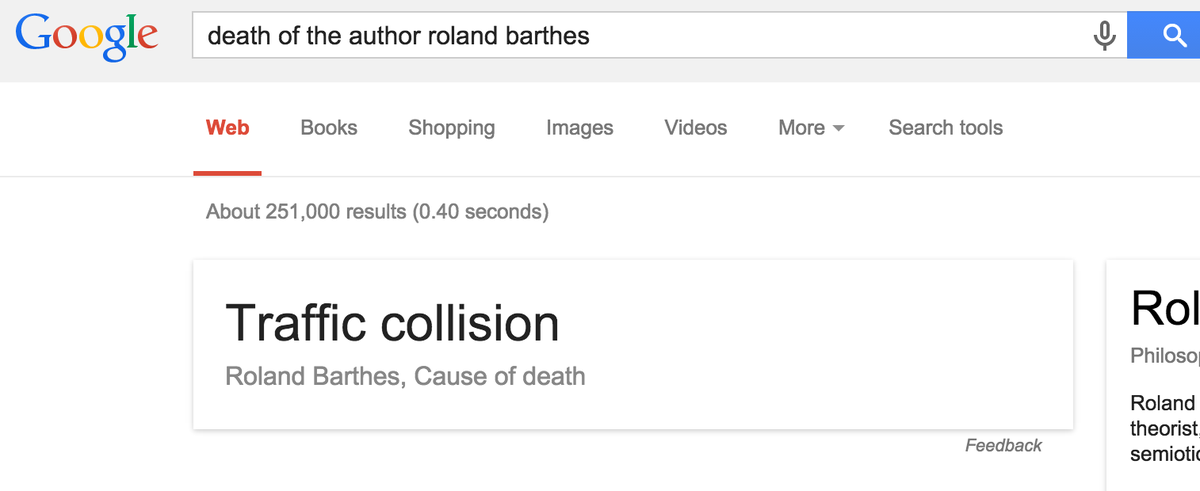Open Search tools options

pyautogui.click(x=945, y=128)
